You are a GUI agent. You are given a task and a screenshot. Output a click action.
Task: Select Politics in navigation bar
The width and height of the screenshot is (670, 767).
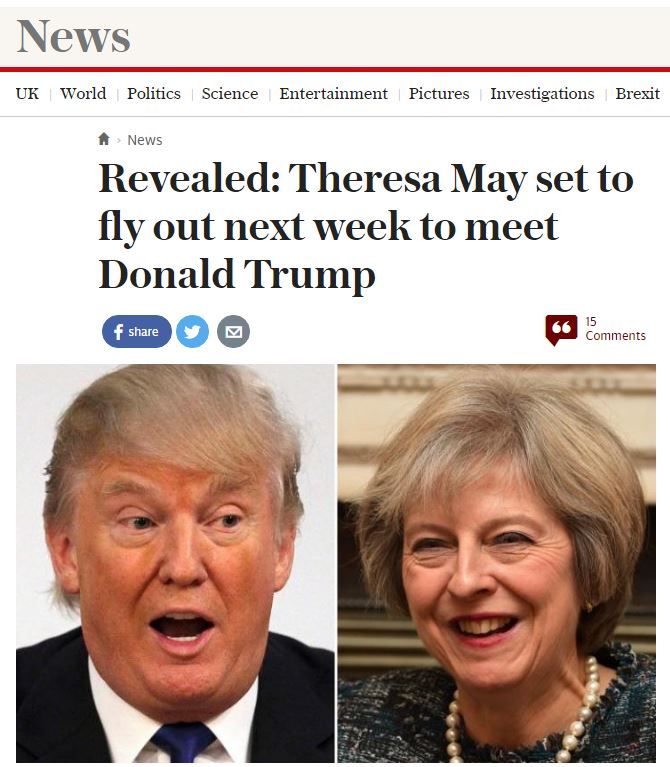[154, 93]
